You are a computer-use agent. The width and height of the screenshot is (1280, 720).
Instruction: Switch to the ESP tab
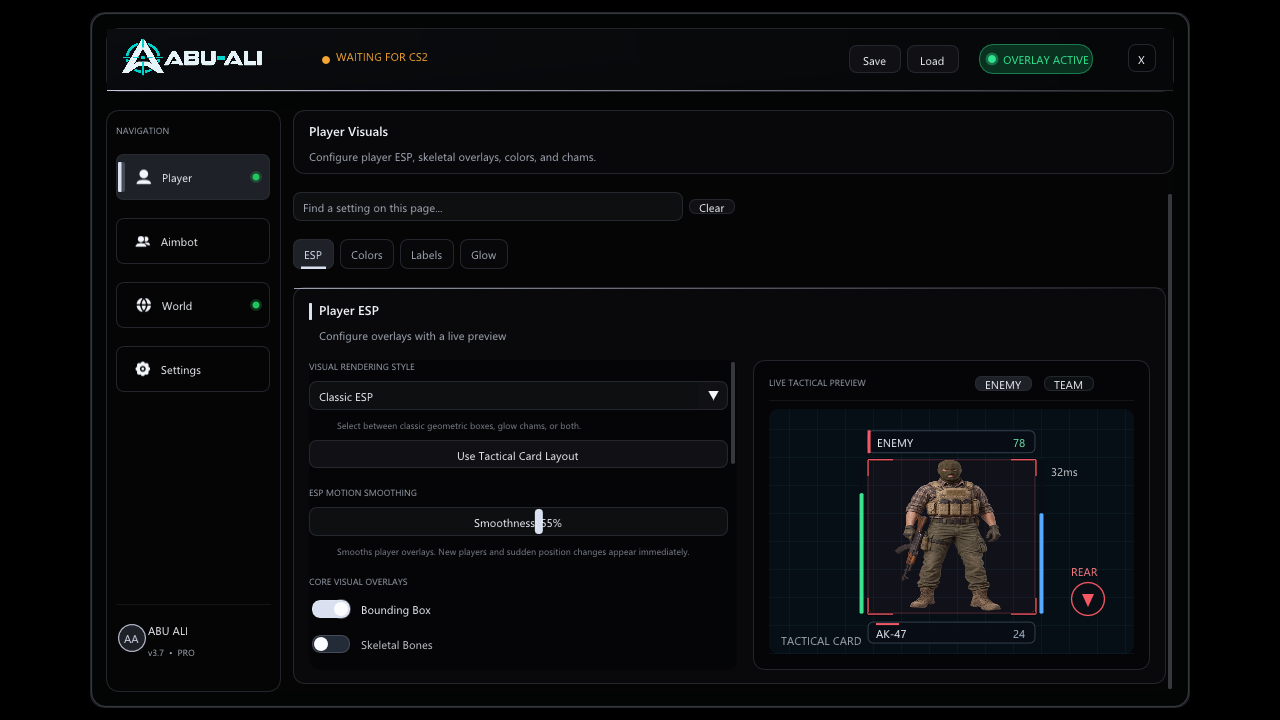click(x=313, y=255)
